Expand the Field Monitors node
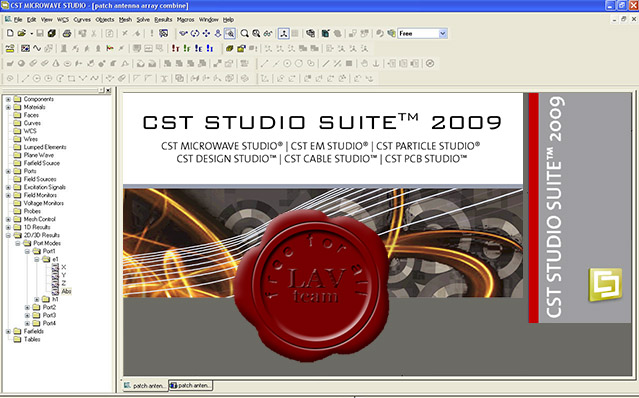The image size is (639, 398). point(8,195)
